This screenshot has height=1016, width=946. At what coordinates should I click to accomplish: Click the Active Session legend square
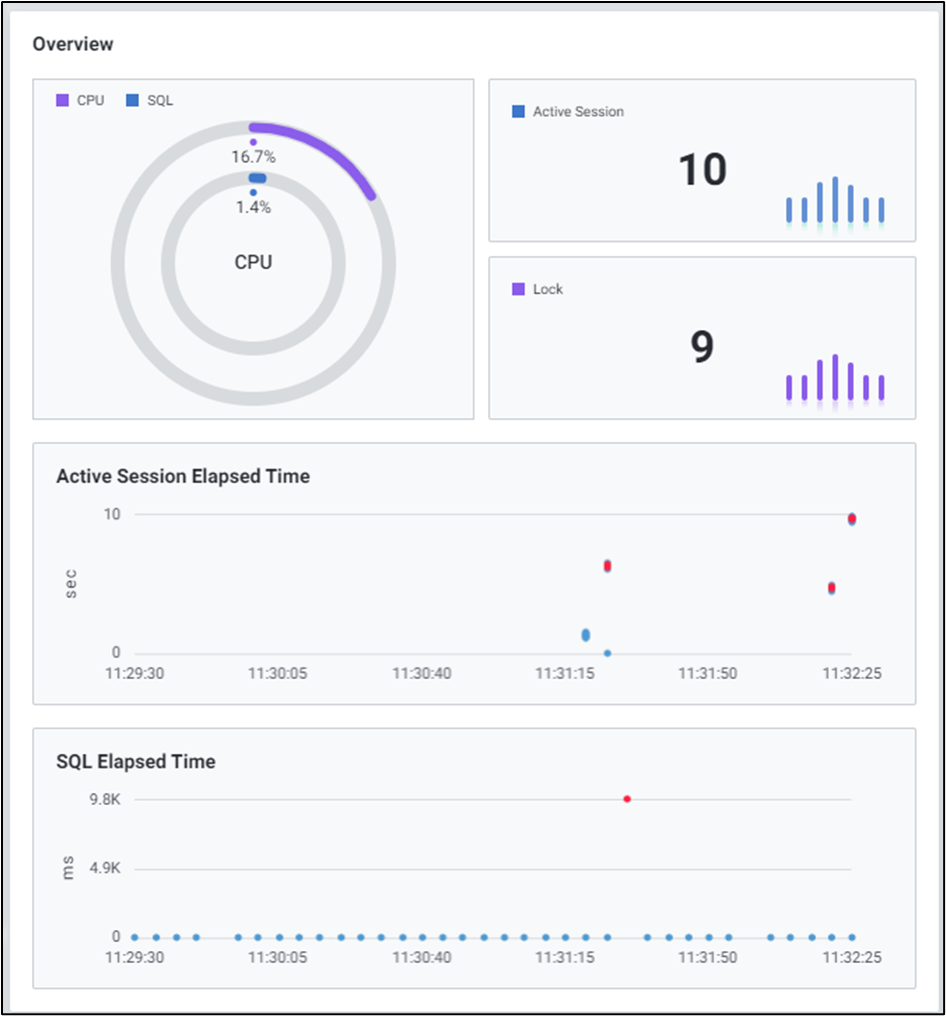coord(518,112)
